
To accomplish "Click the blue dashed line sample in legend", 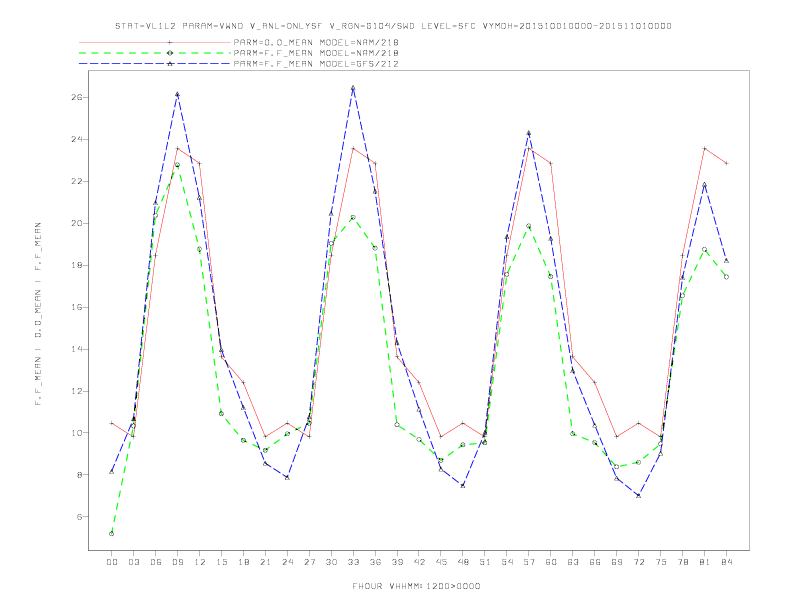I will (x=155, y=64).
